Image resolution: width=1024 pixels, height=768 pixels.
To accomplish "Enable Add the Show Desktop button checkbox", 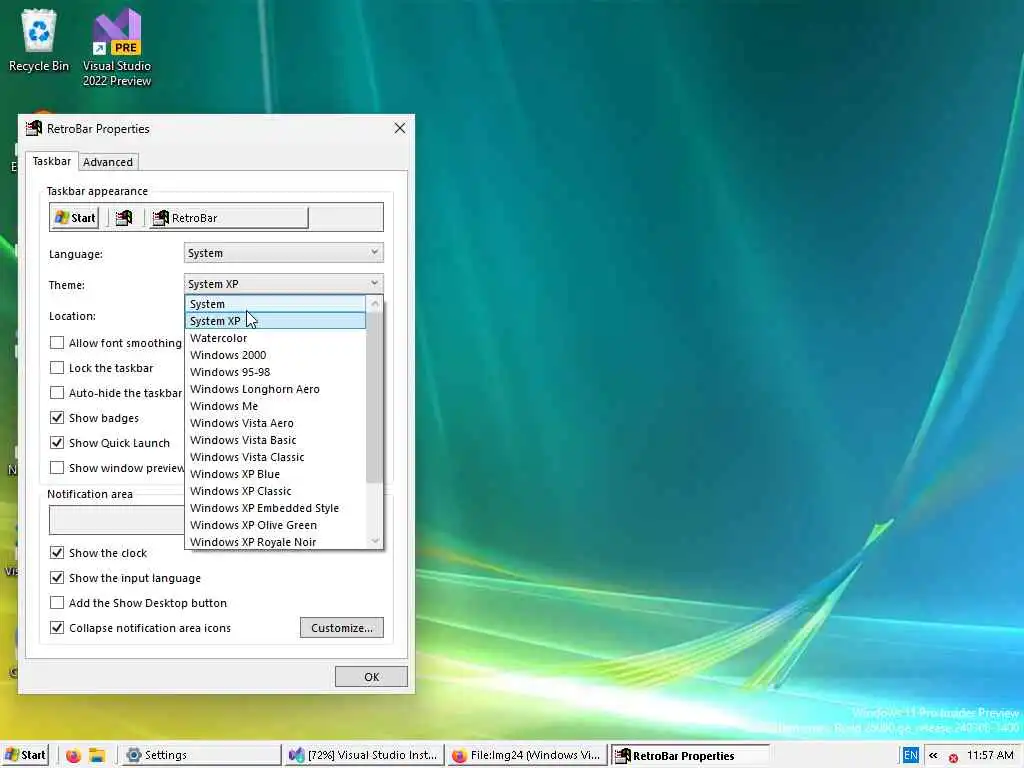I will pos(57,602).
